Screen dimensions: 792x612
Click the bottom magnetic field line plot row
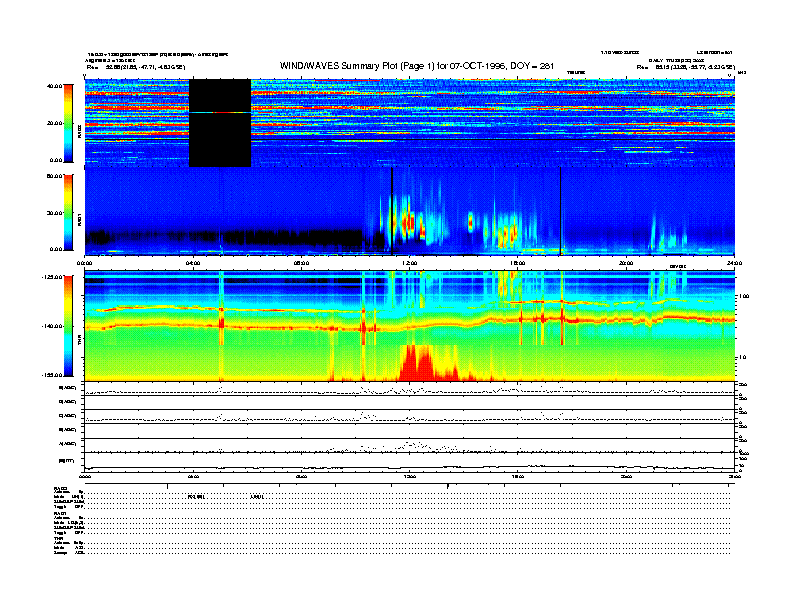tap(409, 462)
